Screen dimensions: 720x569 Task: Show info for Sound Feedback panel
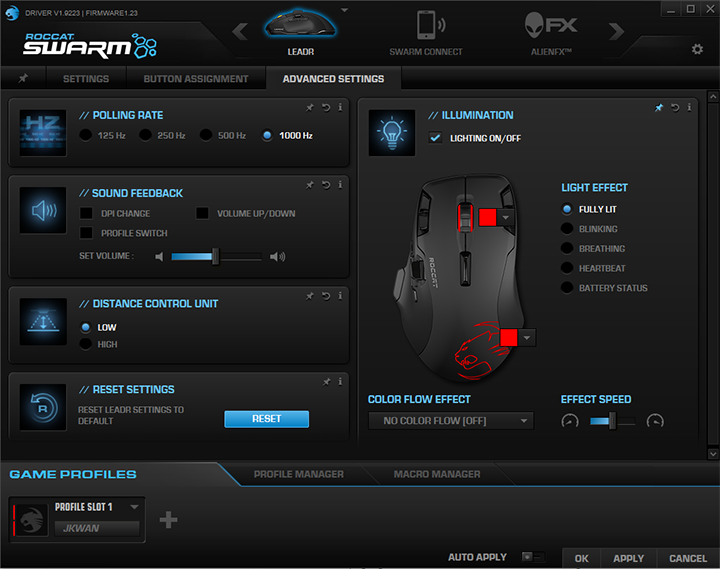click(340, 185)
